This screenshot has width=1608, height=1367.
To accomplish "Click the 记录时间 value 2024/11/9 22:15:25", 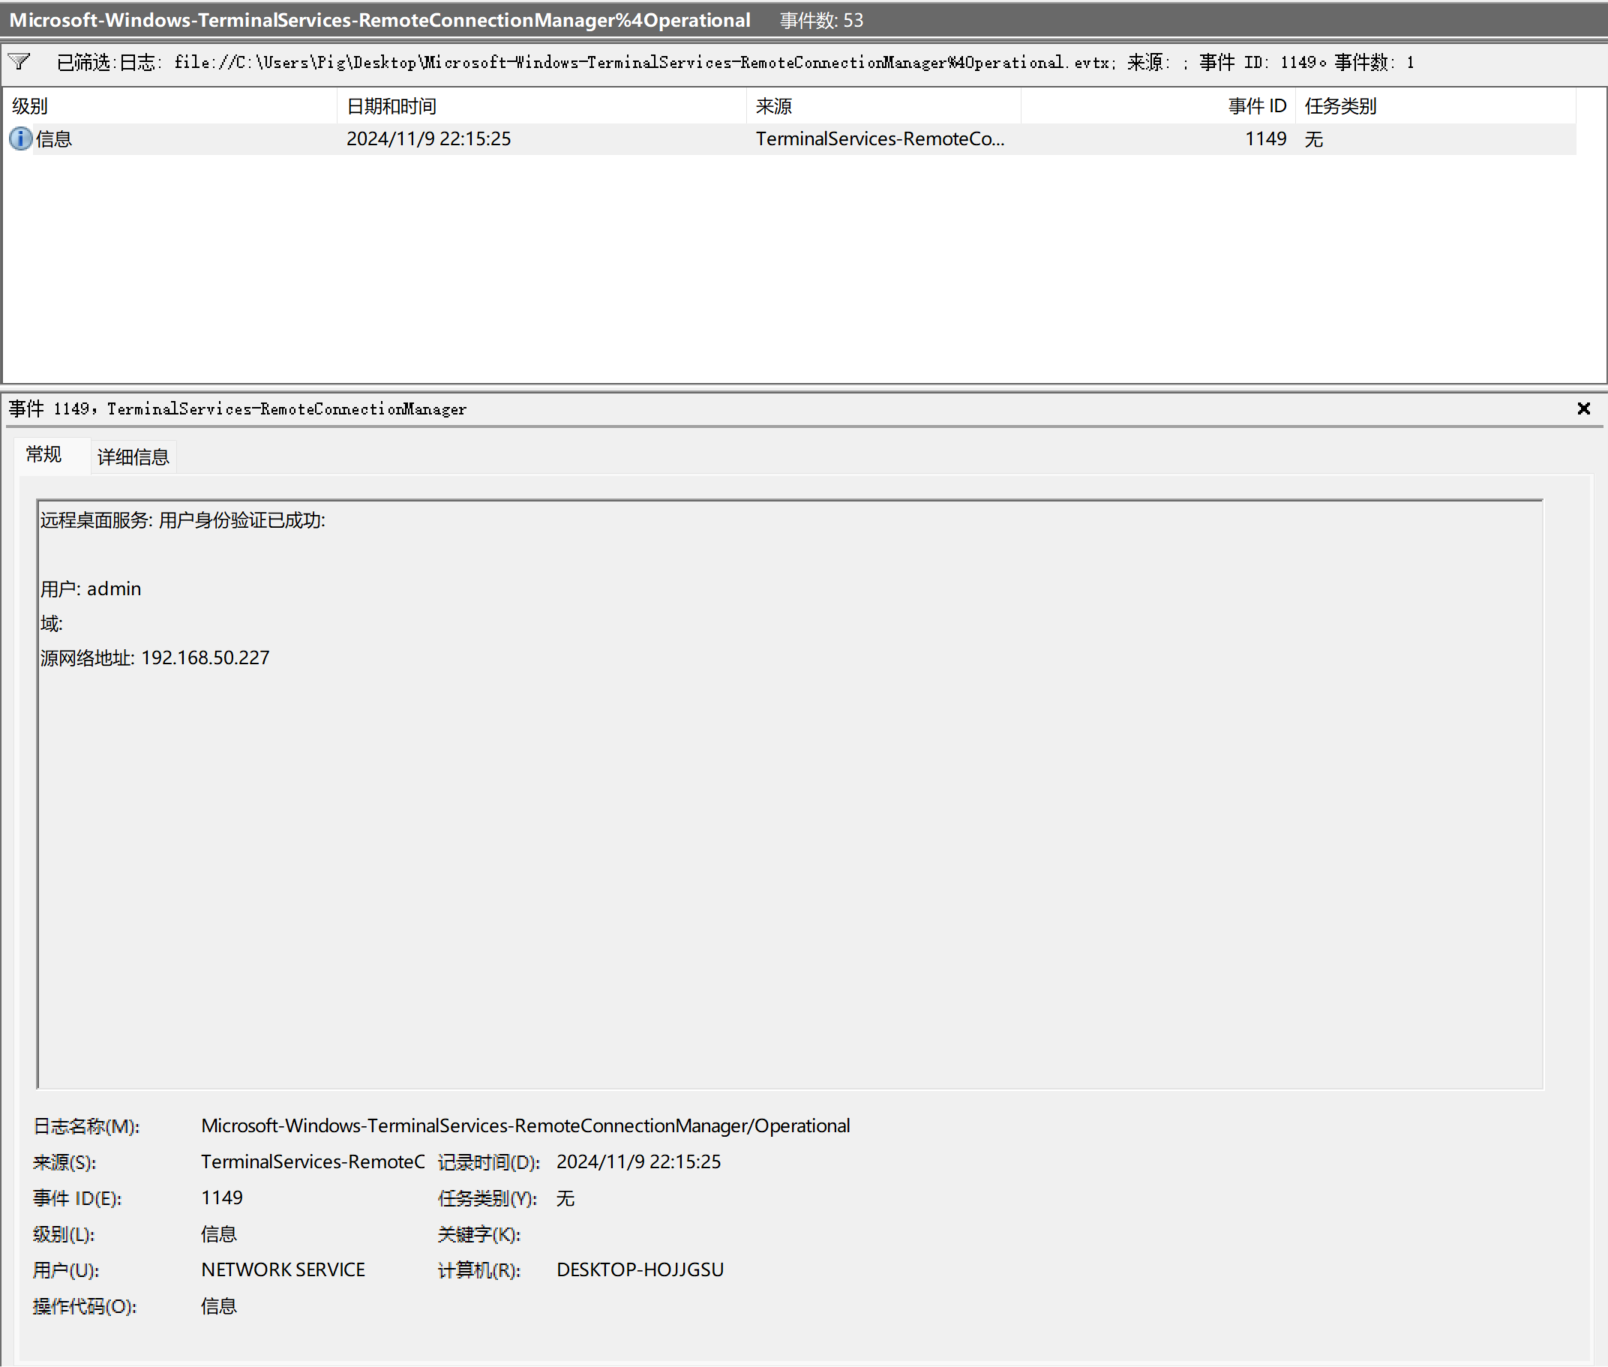I will point(638,1162).
